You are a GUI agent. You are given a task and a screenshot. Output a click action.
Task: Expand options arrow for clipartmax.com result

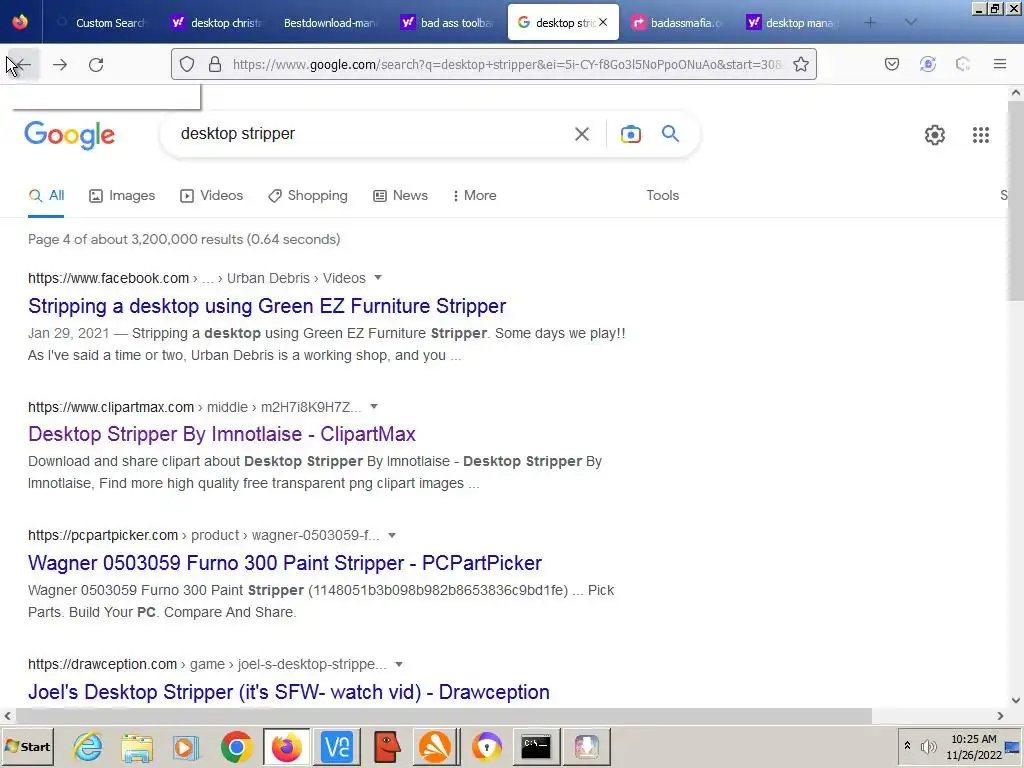pyautogui.click(x=374, y=406)
